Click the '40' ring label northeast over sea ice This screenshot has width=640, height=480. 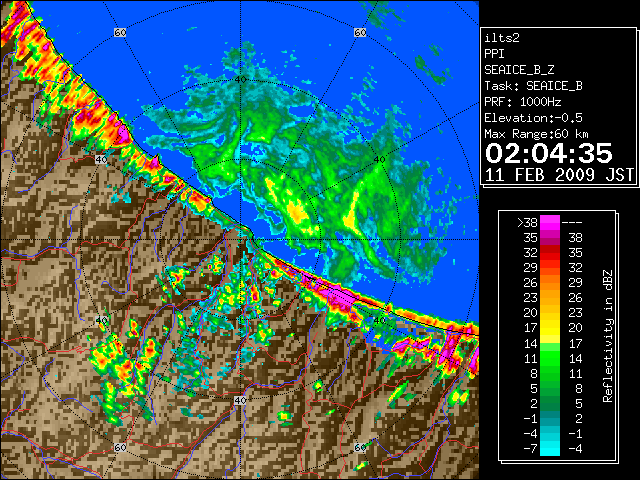[380, 160]
